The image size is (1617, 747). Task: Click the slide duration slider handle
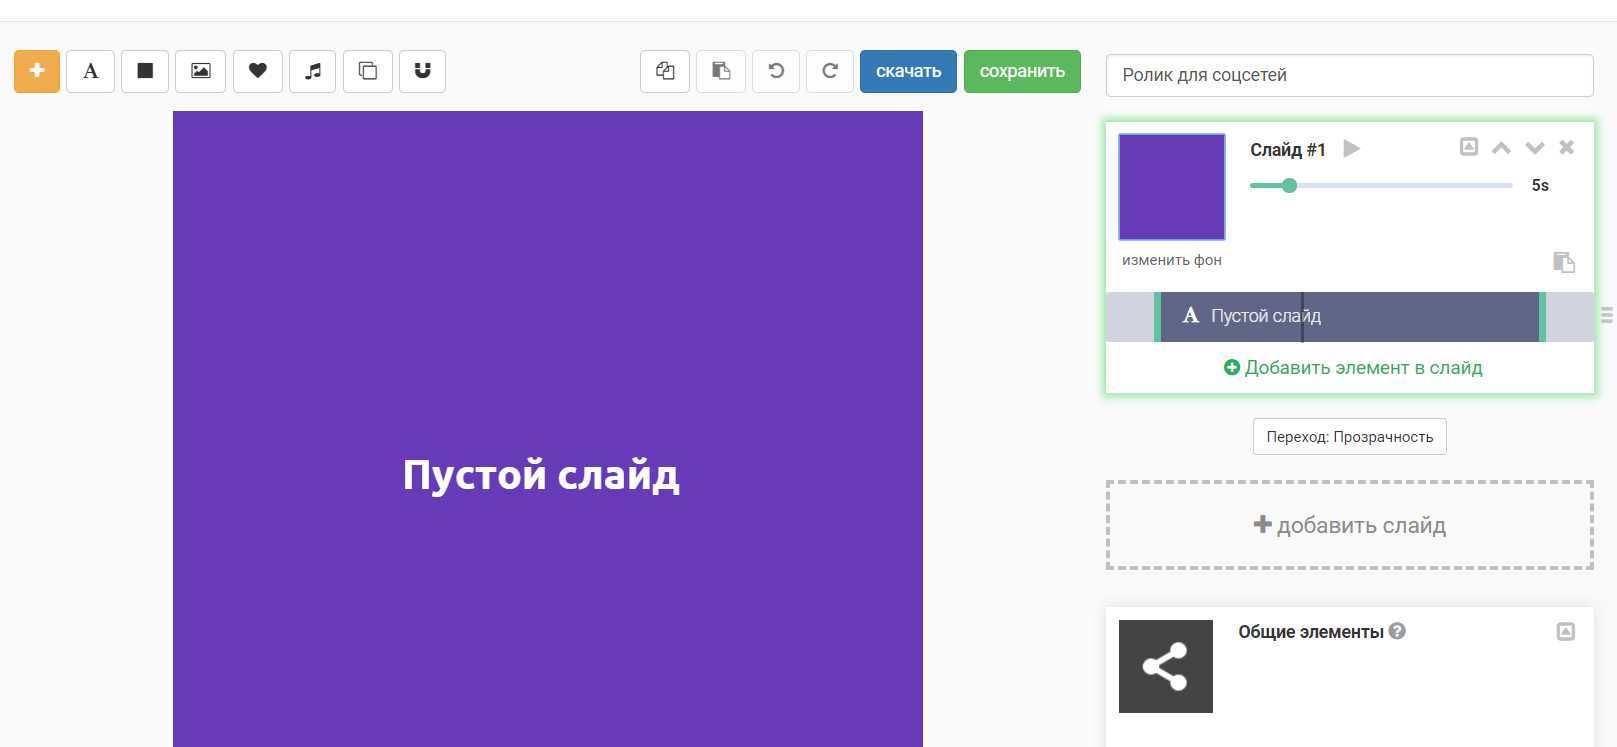[x=1290, y=185]
